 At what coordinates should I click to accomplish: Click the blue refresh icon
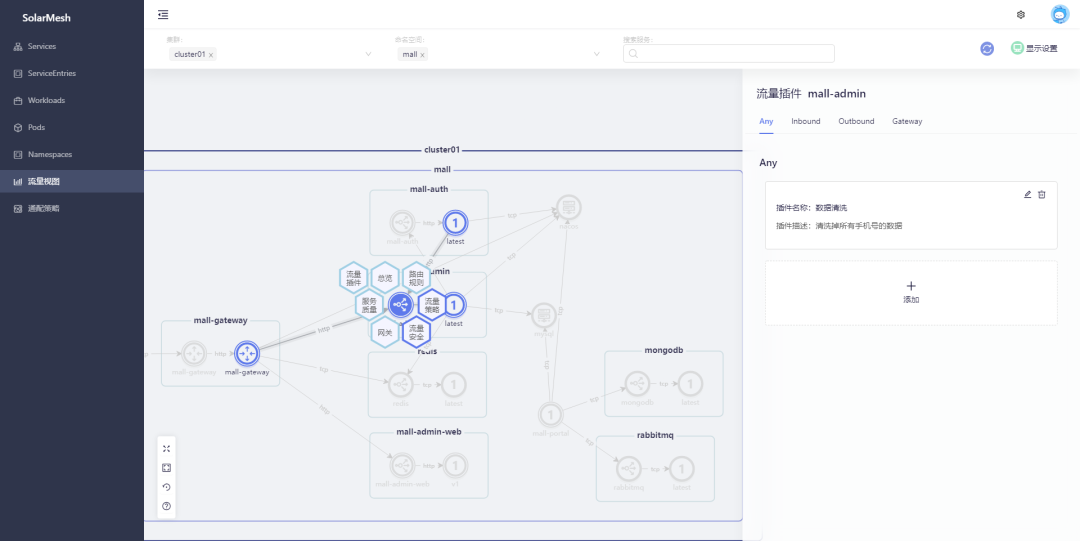point(987,48)
